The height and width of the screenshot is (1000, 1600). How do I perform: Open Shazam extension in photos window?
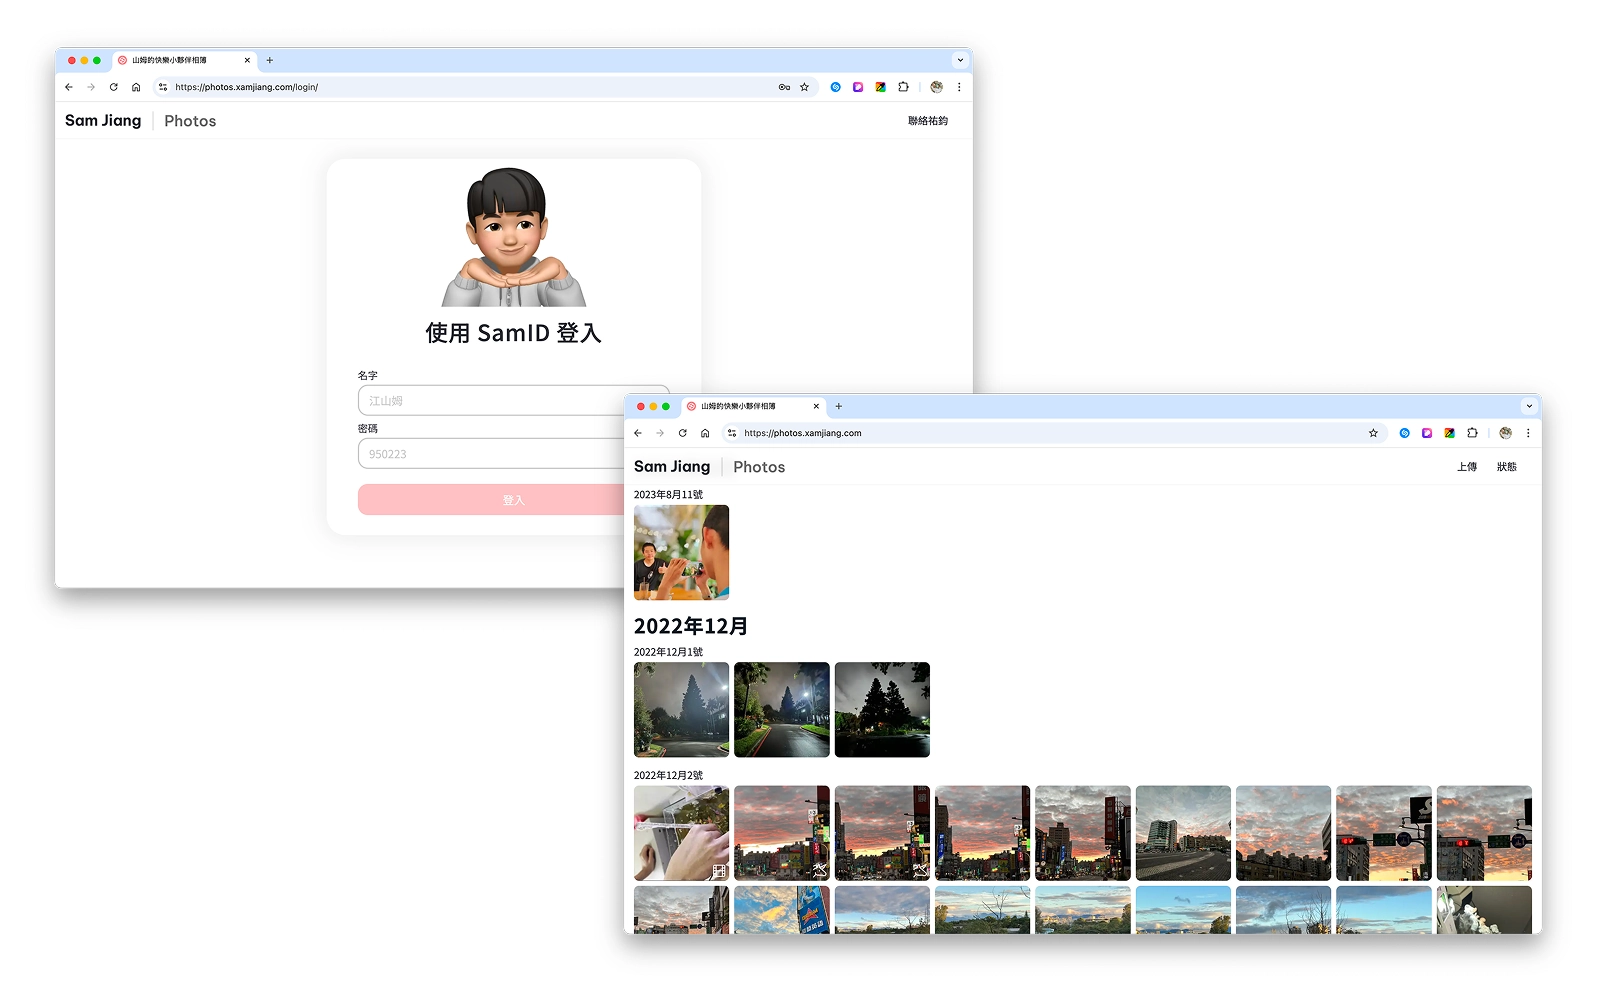(1405, 433)
